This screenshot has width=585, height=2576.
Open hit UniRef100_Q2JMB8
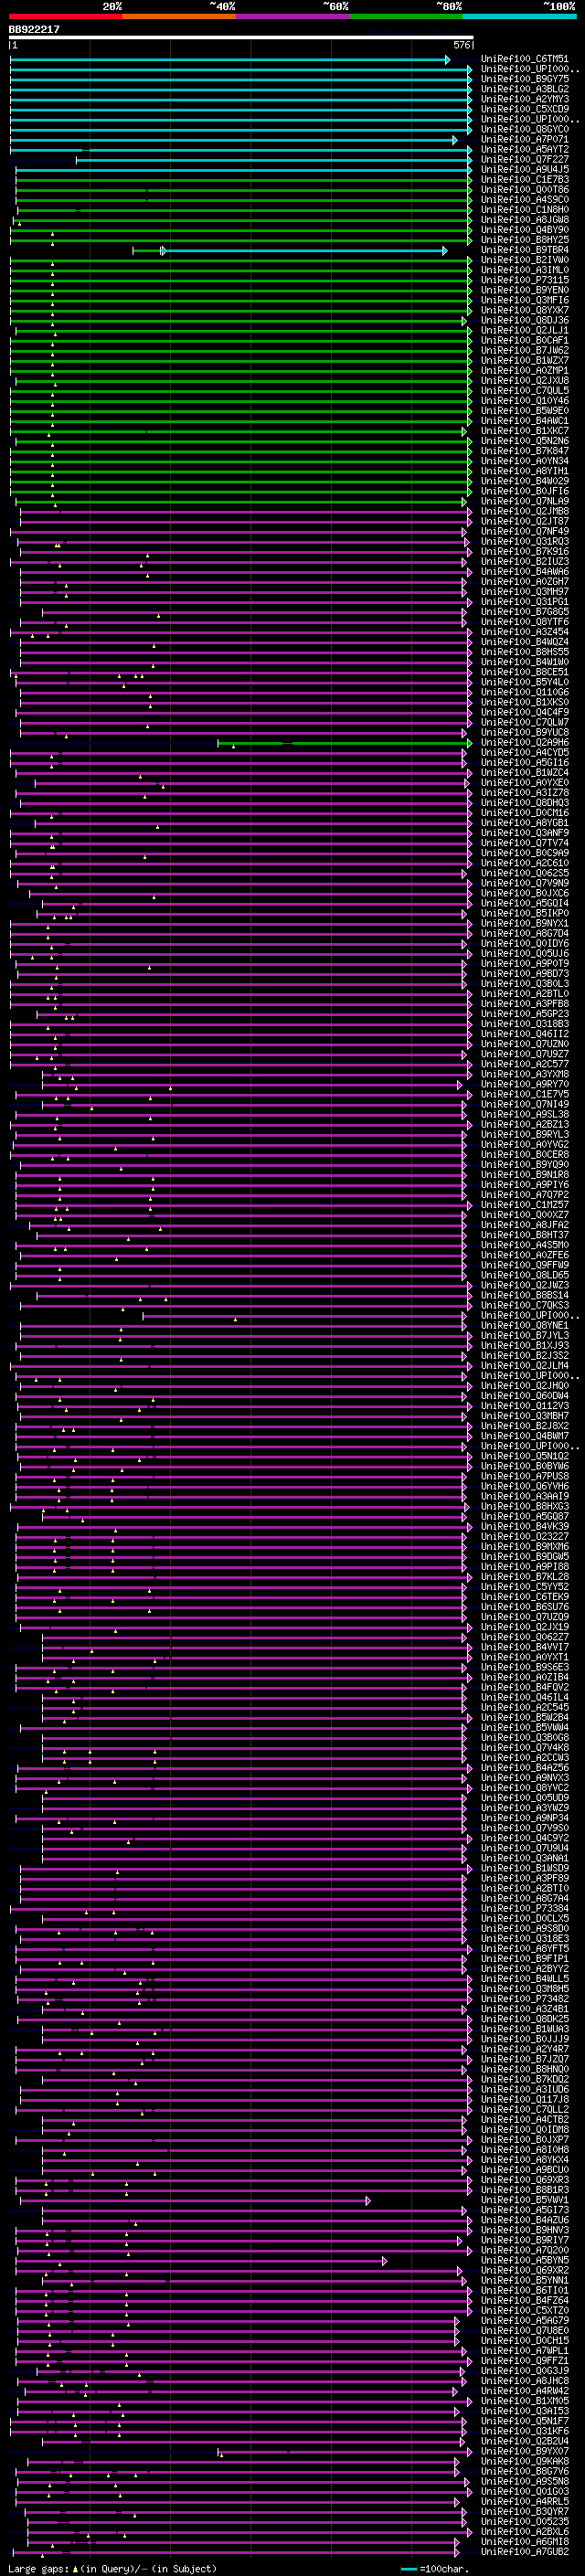pos(525,511)
